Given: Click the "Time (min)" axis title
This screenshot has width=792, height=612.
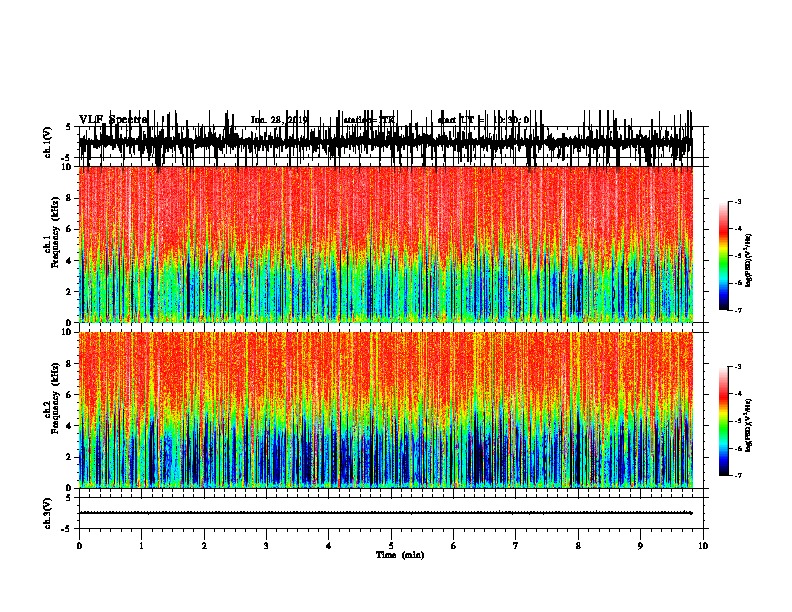Looking at the screenshot, I should click(400, 555).
